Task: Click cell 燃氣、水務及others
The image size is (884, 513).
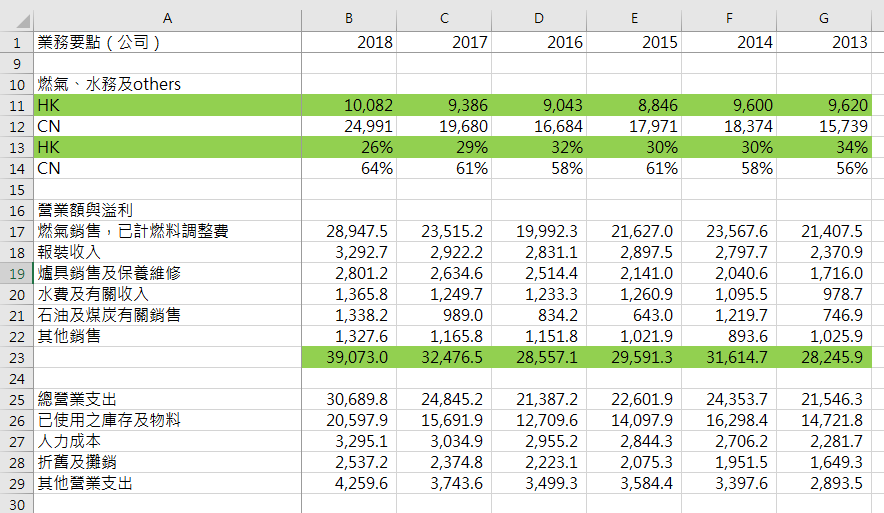Action: point(167,85)
